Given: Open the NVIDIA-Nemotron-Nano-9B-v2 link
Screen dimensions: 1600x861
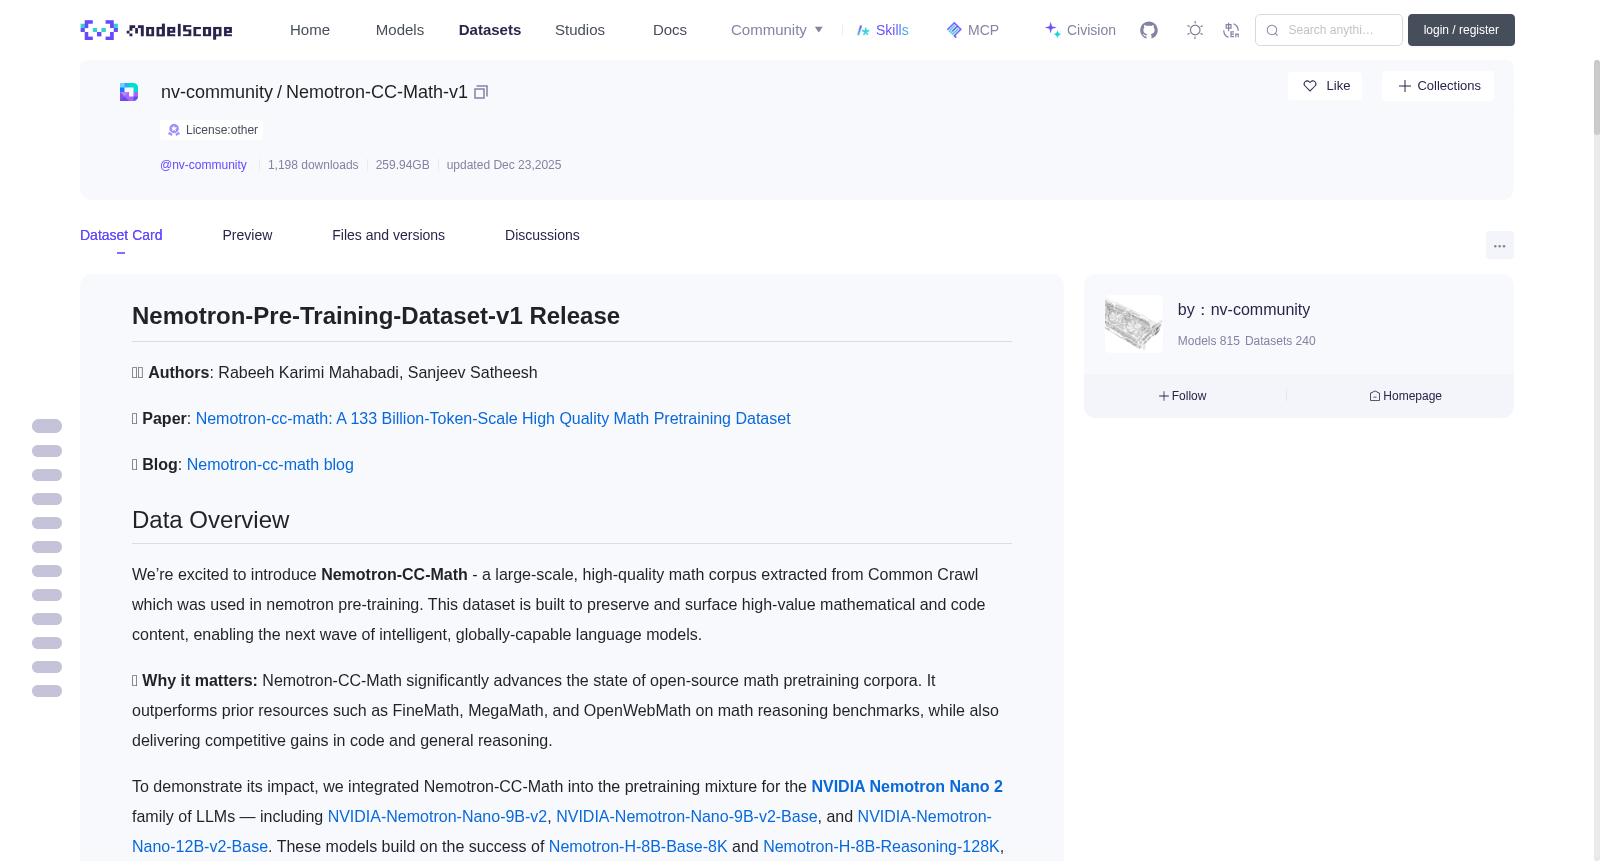Looking at the screenshot, I should tap(437, 816).
